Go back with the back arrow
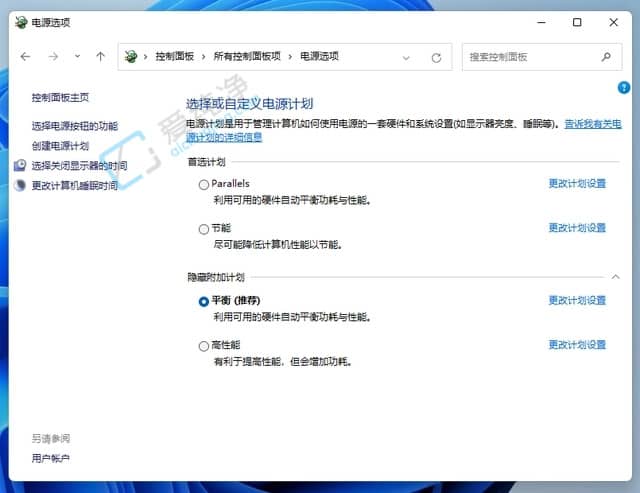 tap(25, 56)
